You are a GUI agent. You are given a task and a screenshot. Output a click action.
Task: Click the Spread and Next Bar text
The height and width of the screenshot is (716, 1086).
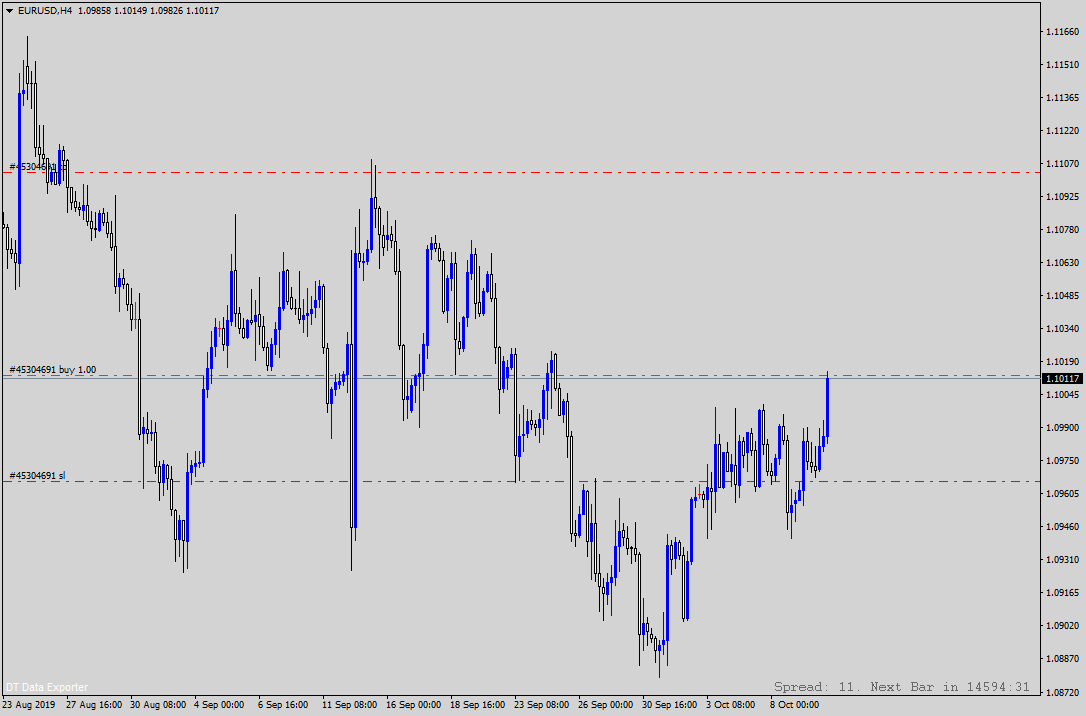[901, 687]
